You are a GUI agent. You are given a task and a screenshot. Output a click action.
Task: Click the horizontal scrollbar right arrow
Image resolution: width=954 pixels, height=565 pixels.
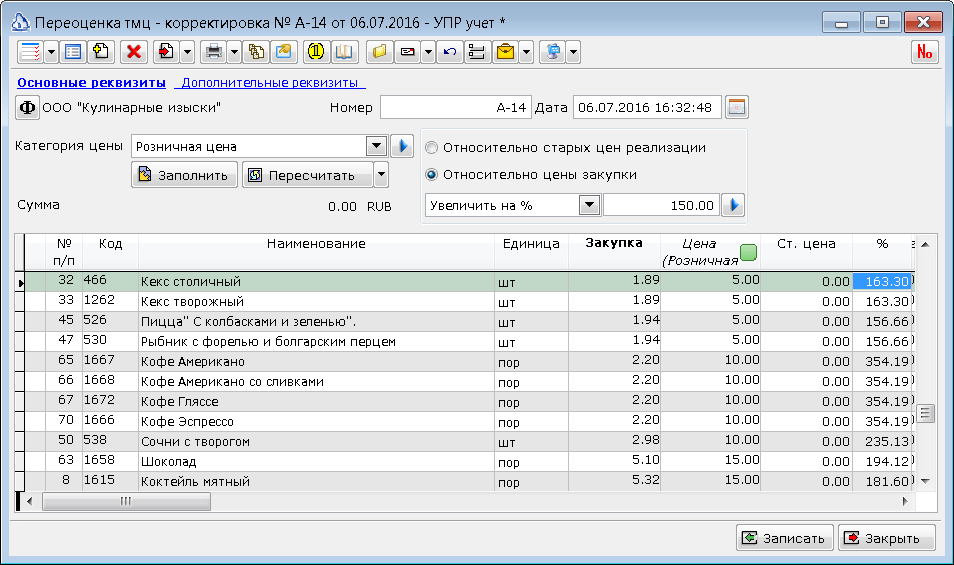coord(905,502)
